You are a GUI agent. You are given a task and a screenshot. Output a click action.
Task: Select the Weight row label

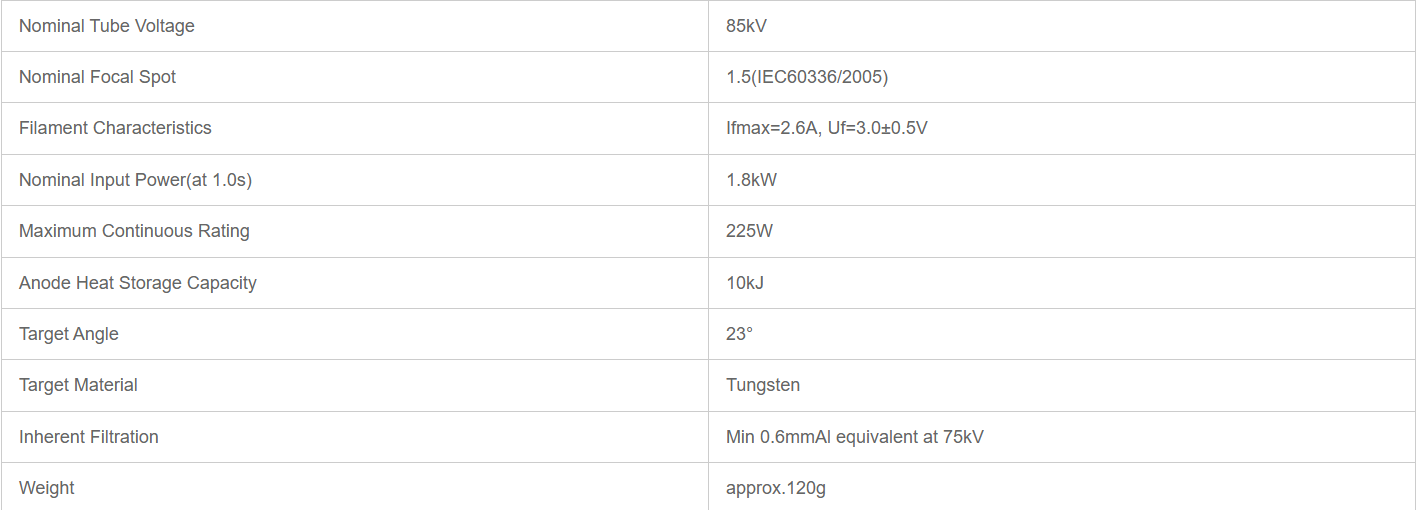tap(47, 488)
